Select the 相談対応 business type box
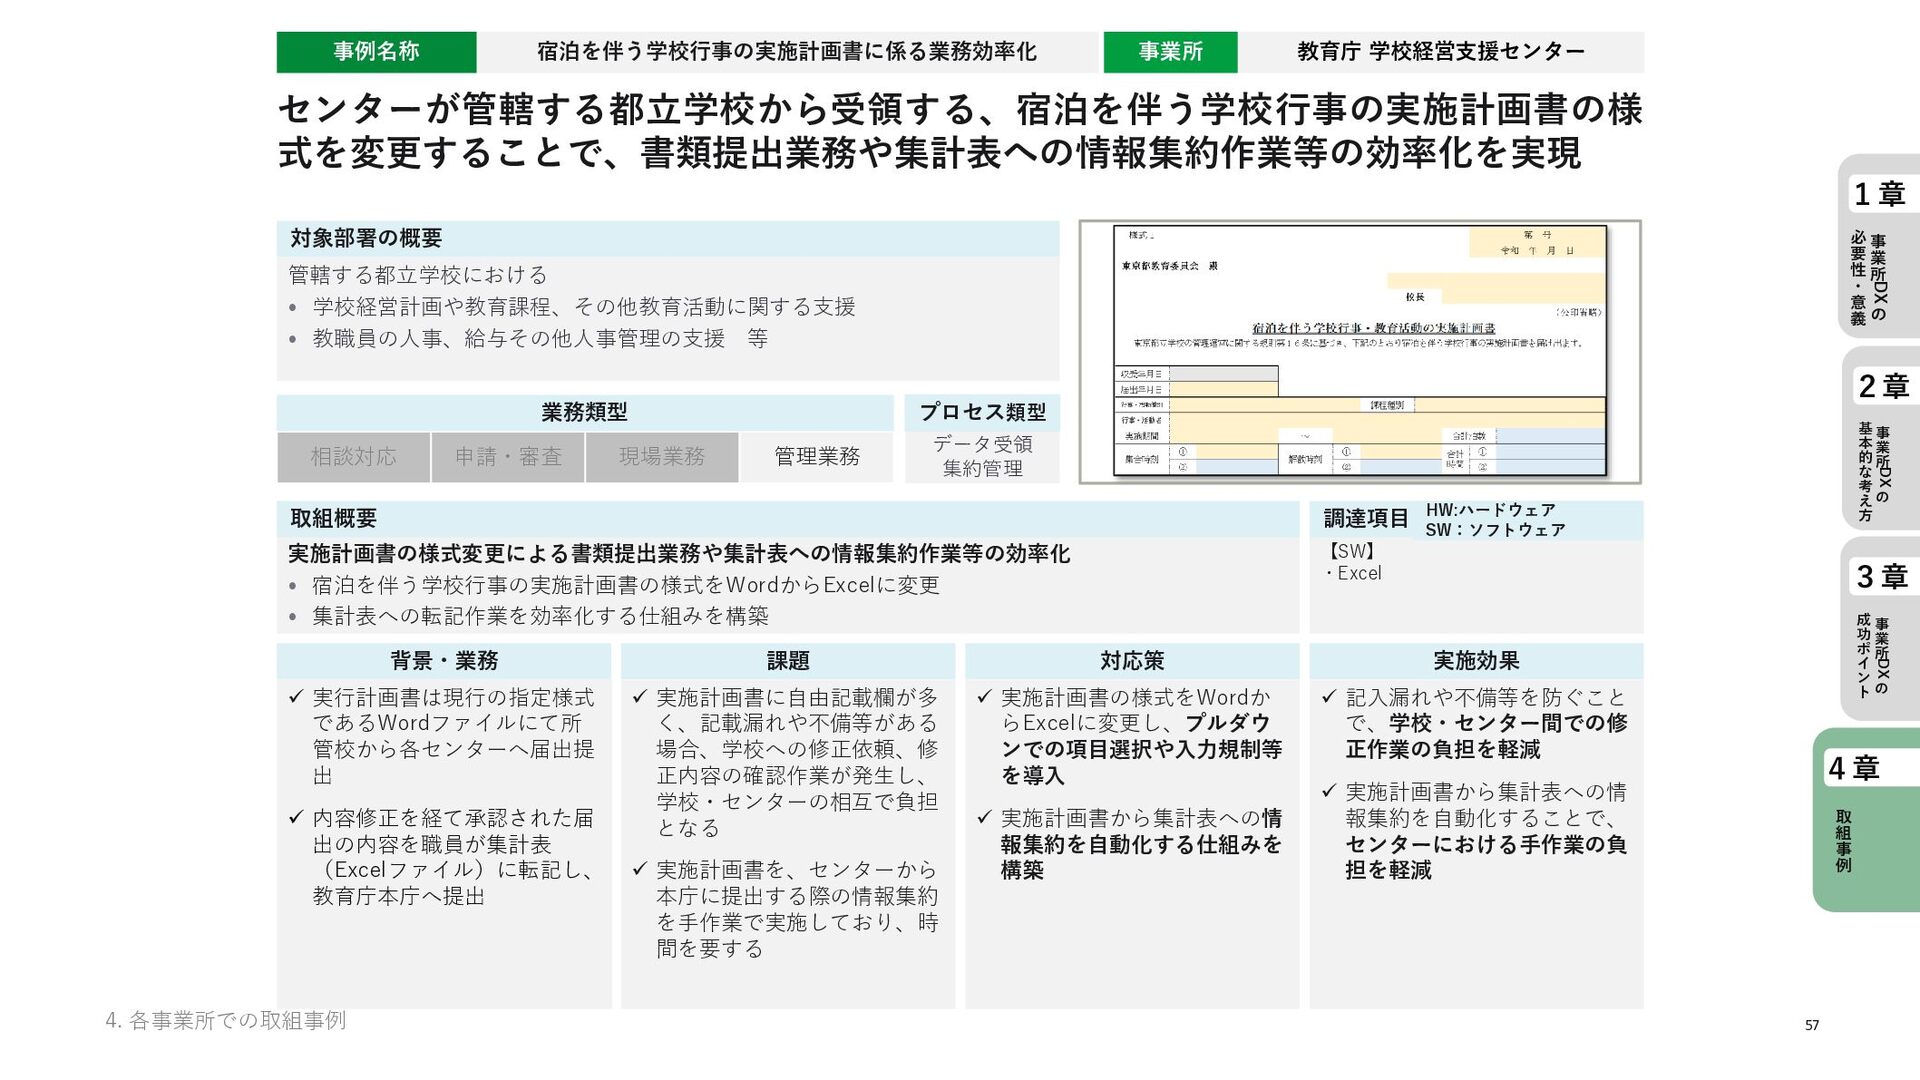This screenshot has height=1080, width=1920. click(353, 457)
